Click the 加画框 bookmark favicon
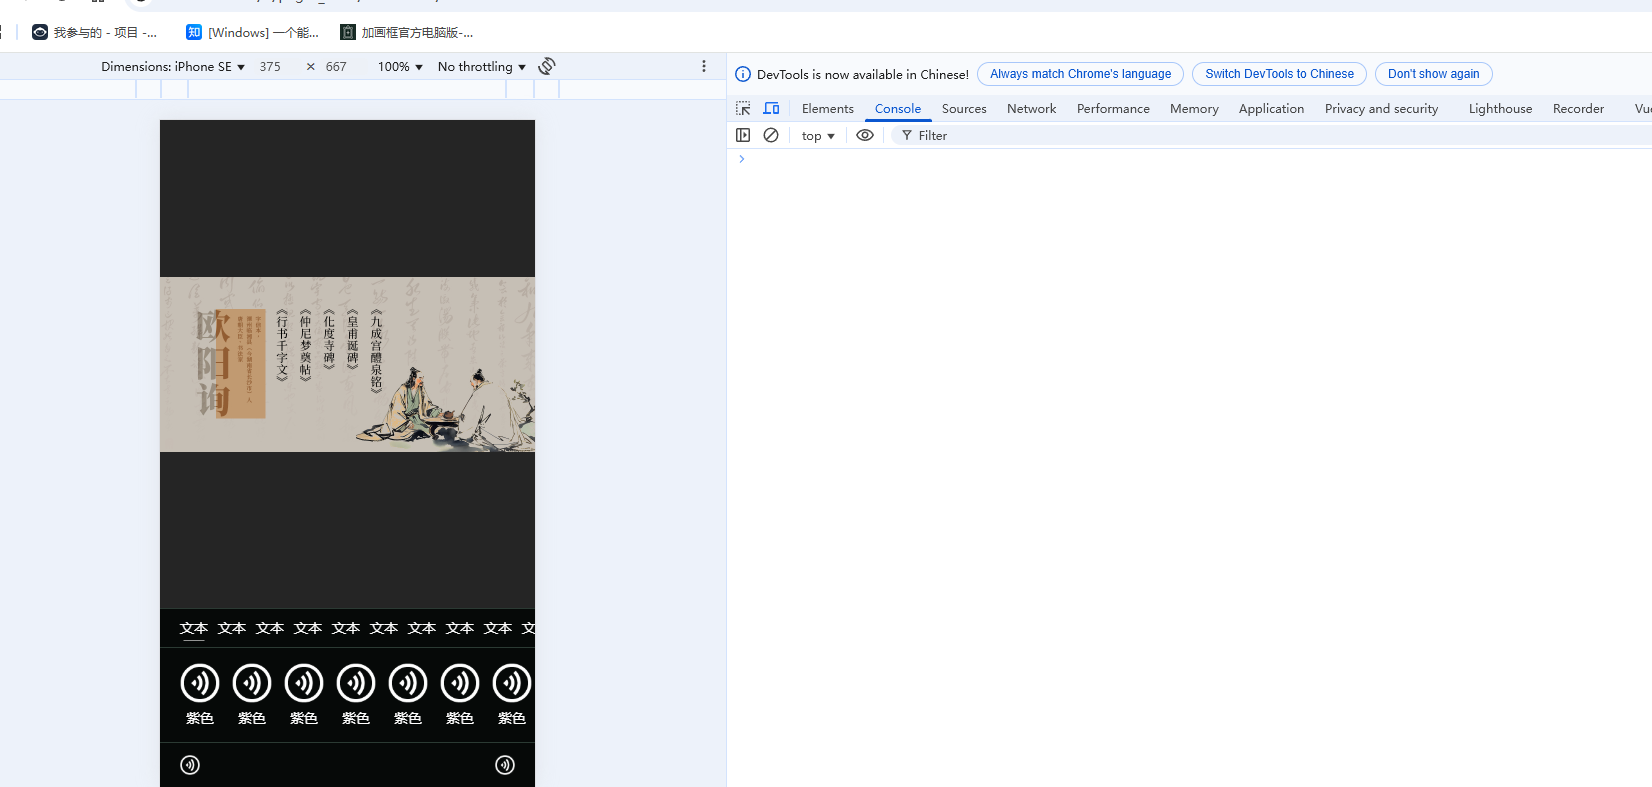1652x787 pixels. [348, 32]
